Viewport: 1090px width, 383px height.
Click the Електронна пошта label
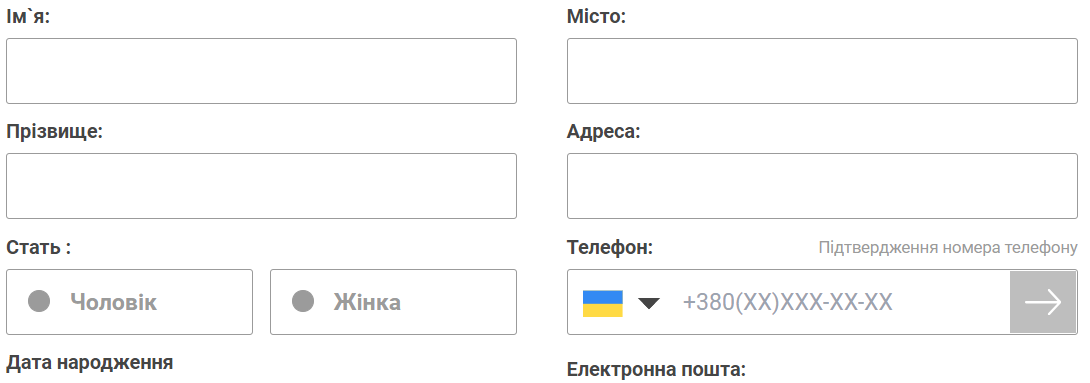point(656,369)
